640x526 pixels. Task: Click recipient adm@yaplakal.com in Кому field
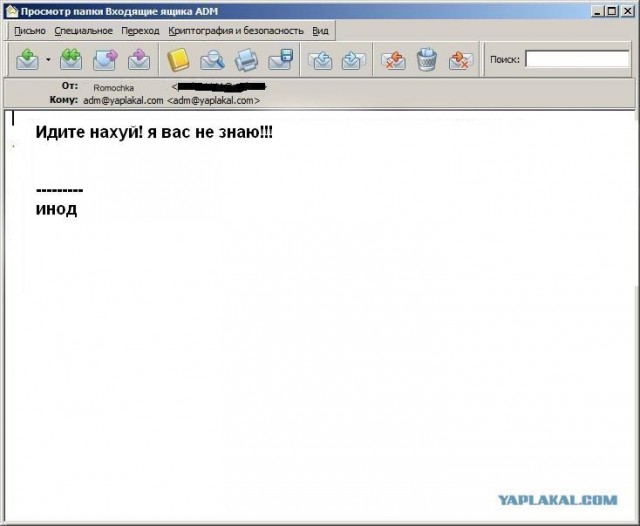123,100
